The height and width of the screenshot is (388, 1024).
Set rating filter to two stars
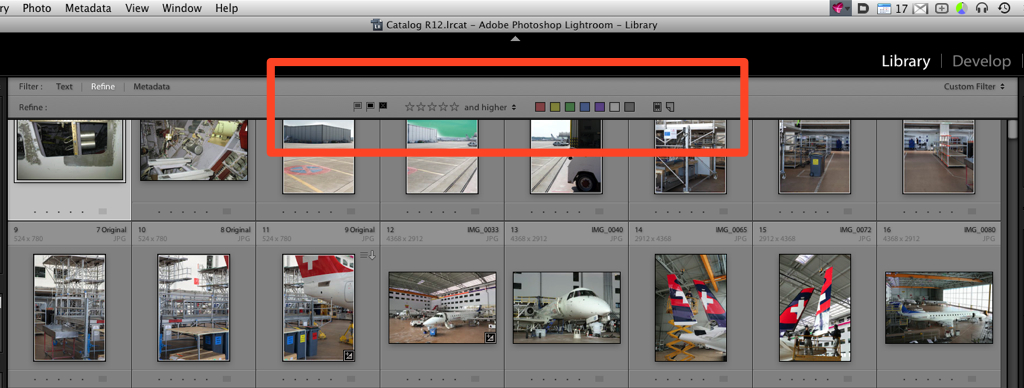coord(421,107)
